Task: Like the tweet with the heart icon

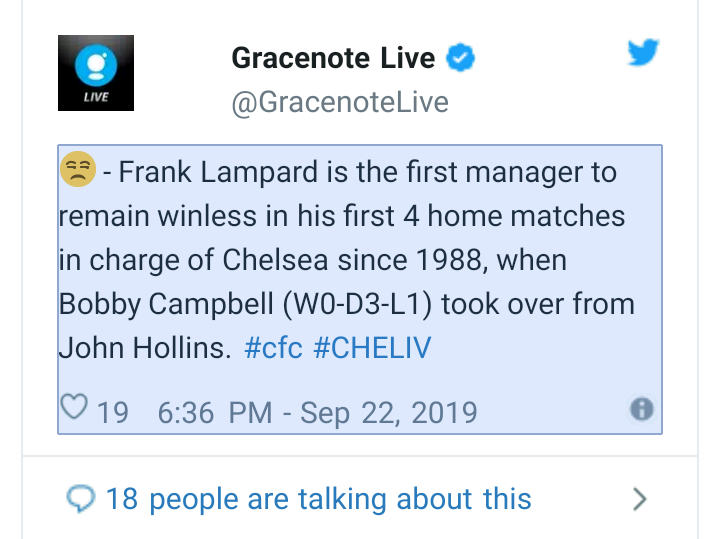Action: (x=76, y=409)
